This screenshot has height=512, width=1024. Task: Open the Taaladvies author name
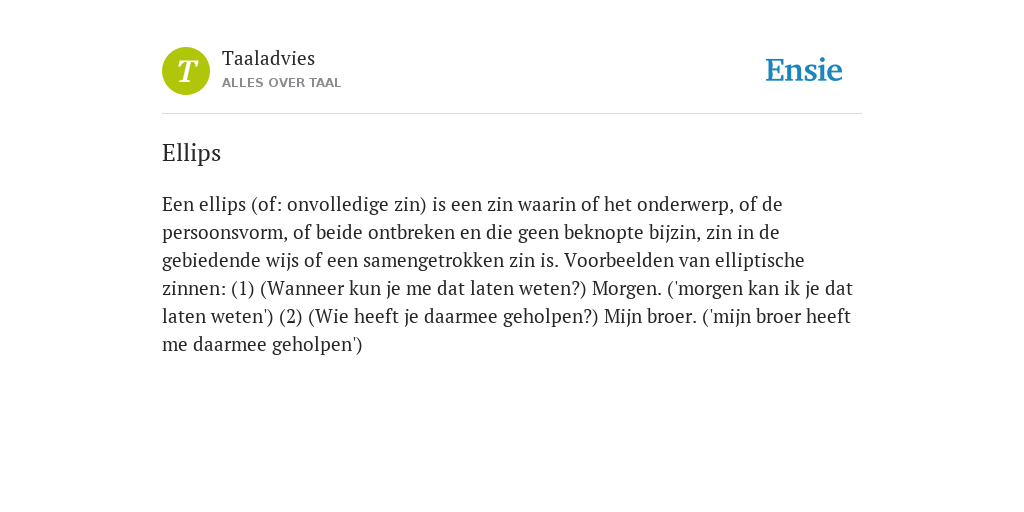[x=268, y=58]
